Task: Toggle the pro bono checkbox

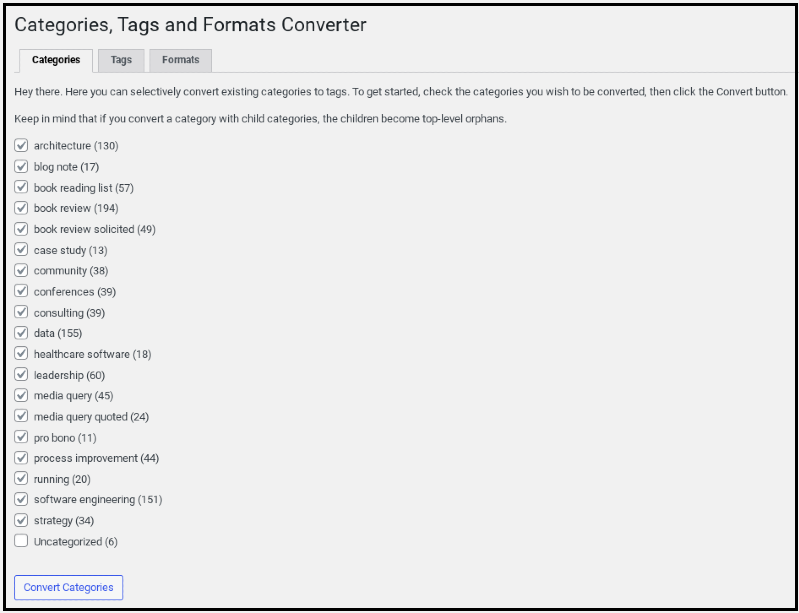Action: (x=21, y=437)
